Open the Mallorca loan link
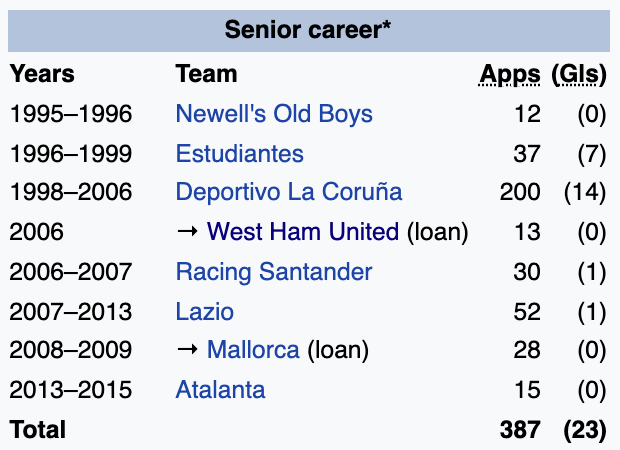 point(253,350)
